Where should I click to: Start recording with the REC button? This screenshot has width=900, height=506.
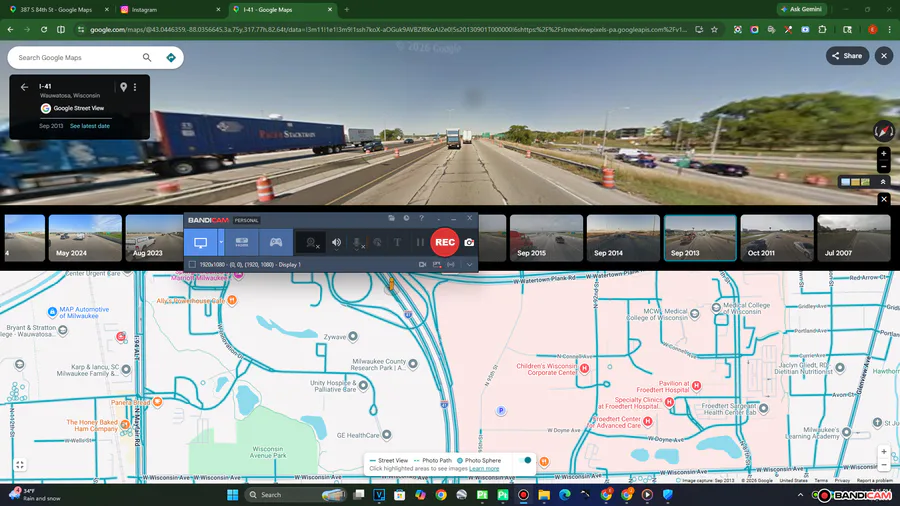point(445,242)
